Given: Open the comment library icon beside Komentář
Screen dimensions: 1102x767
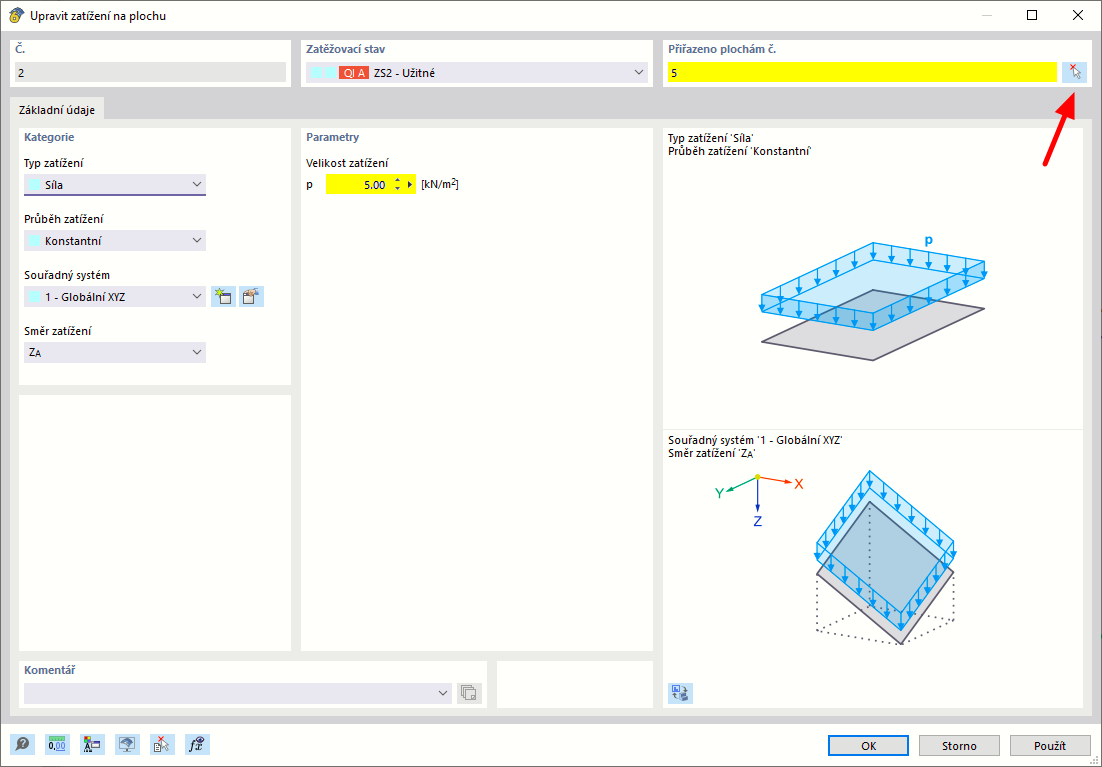Looking at the screenshot, I should pos(469,693).
